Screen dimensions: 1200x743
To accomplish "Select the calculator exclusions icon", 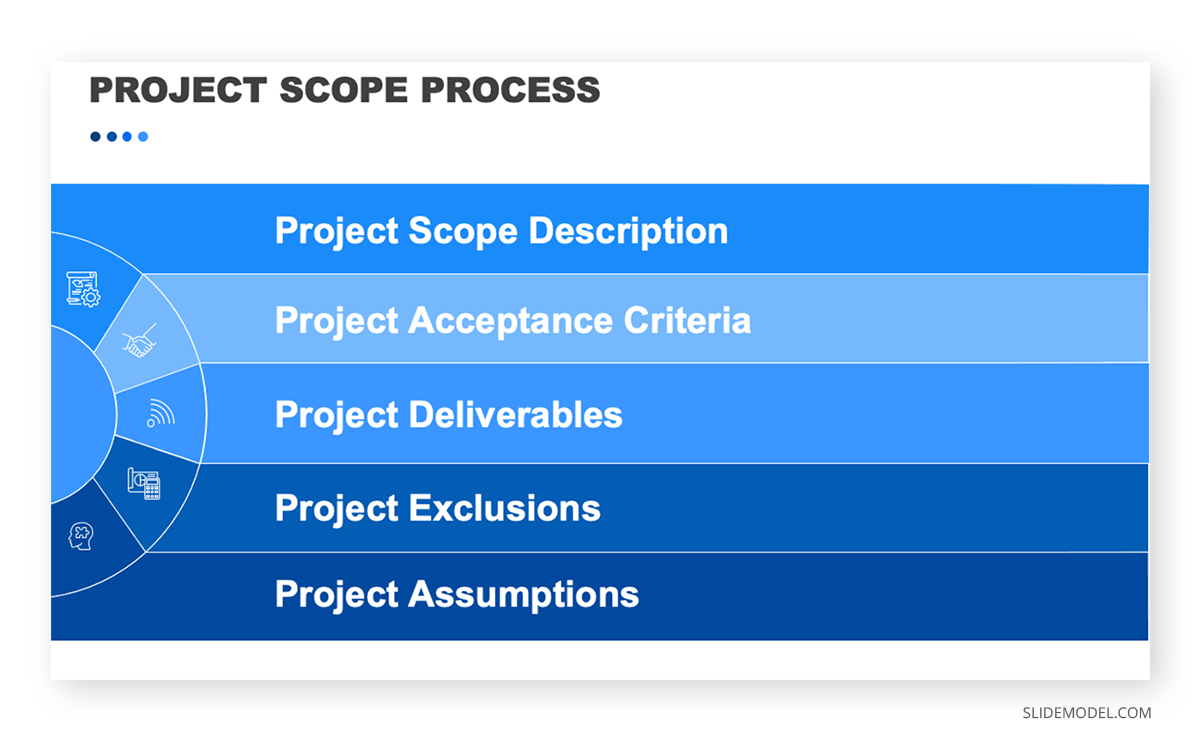I will [x=144, y=483].
